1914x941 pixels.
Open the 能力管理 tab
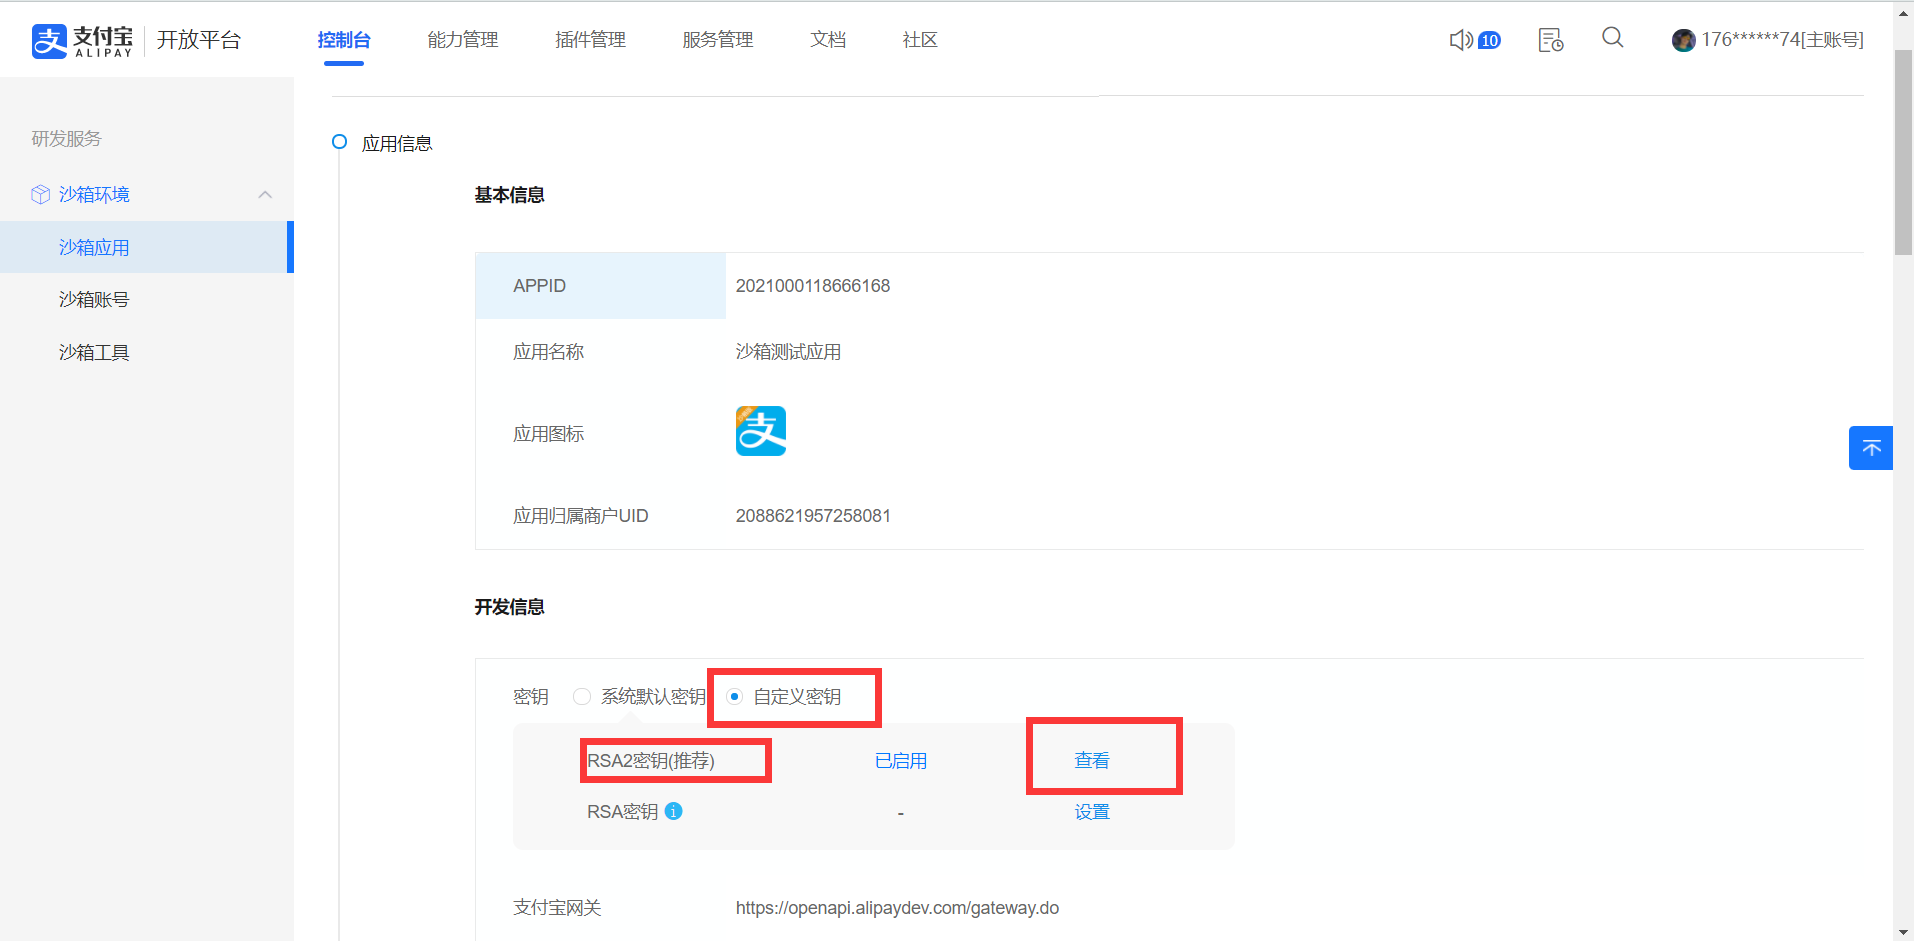463,40
